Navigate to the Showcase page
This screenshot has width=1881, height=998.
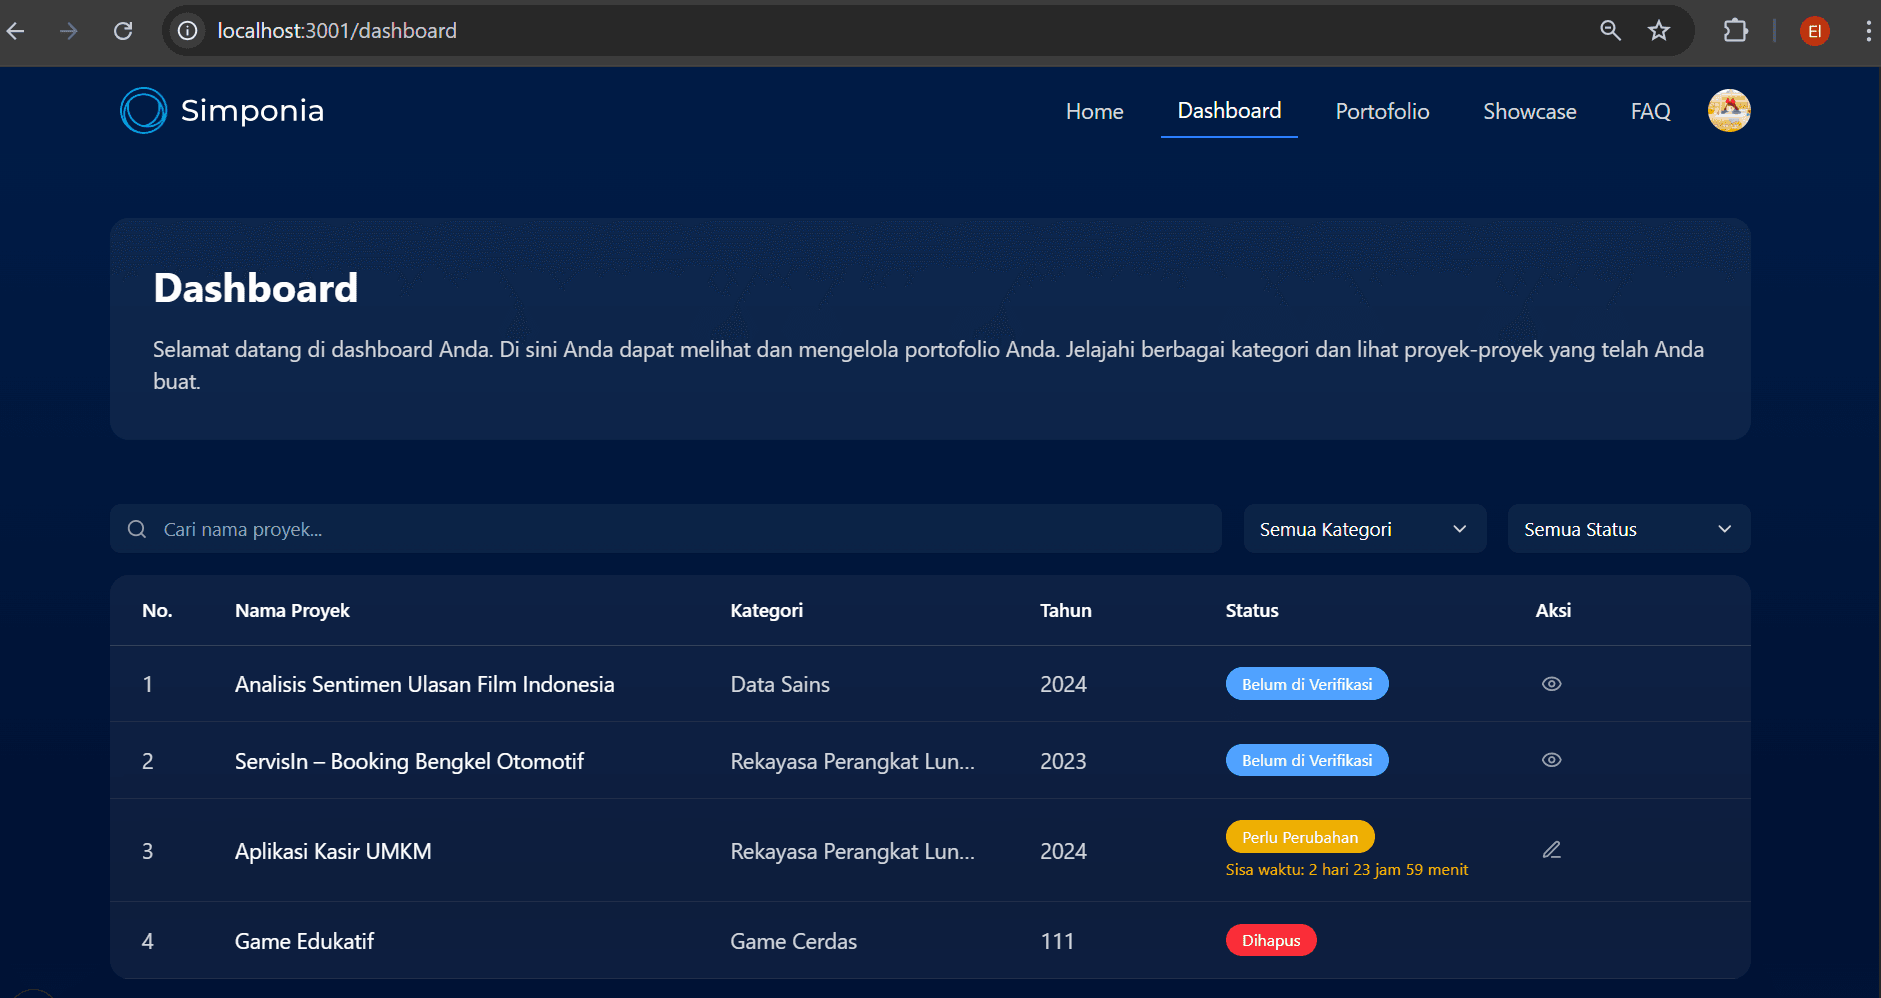click(x=1530, y=111)
